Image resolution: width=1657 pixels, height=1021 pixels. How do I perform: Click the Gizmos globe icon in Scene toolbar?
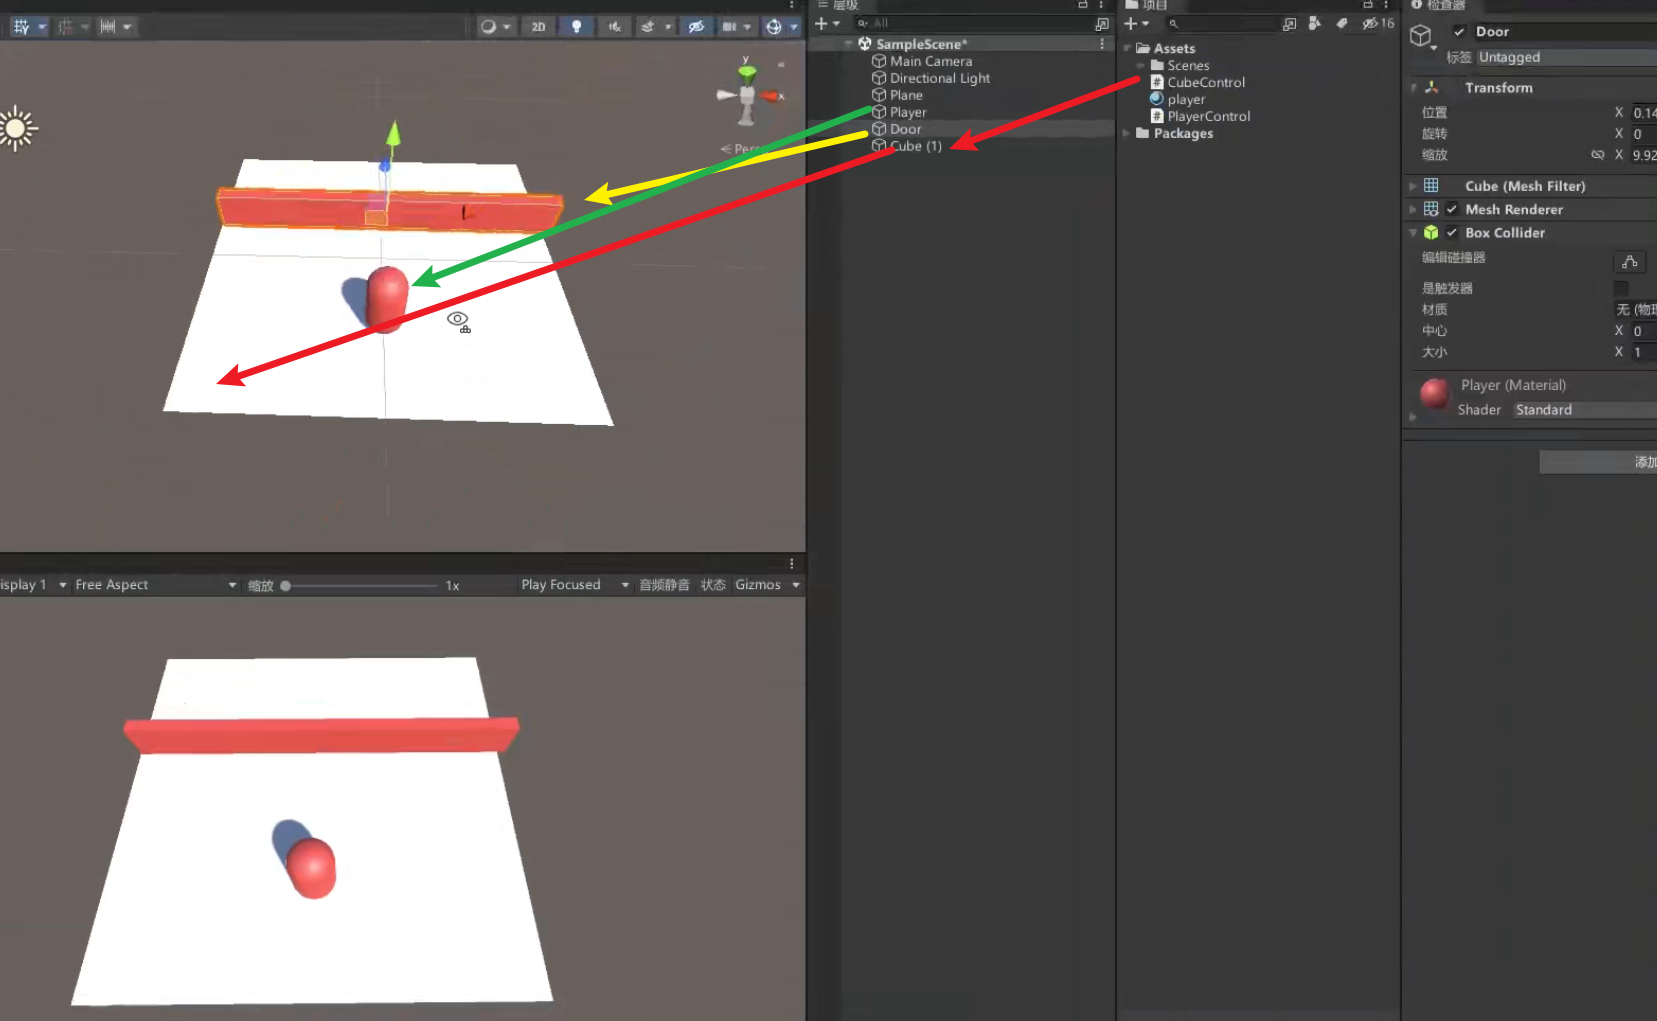[x=773, y=27]
